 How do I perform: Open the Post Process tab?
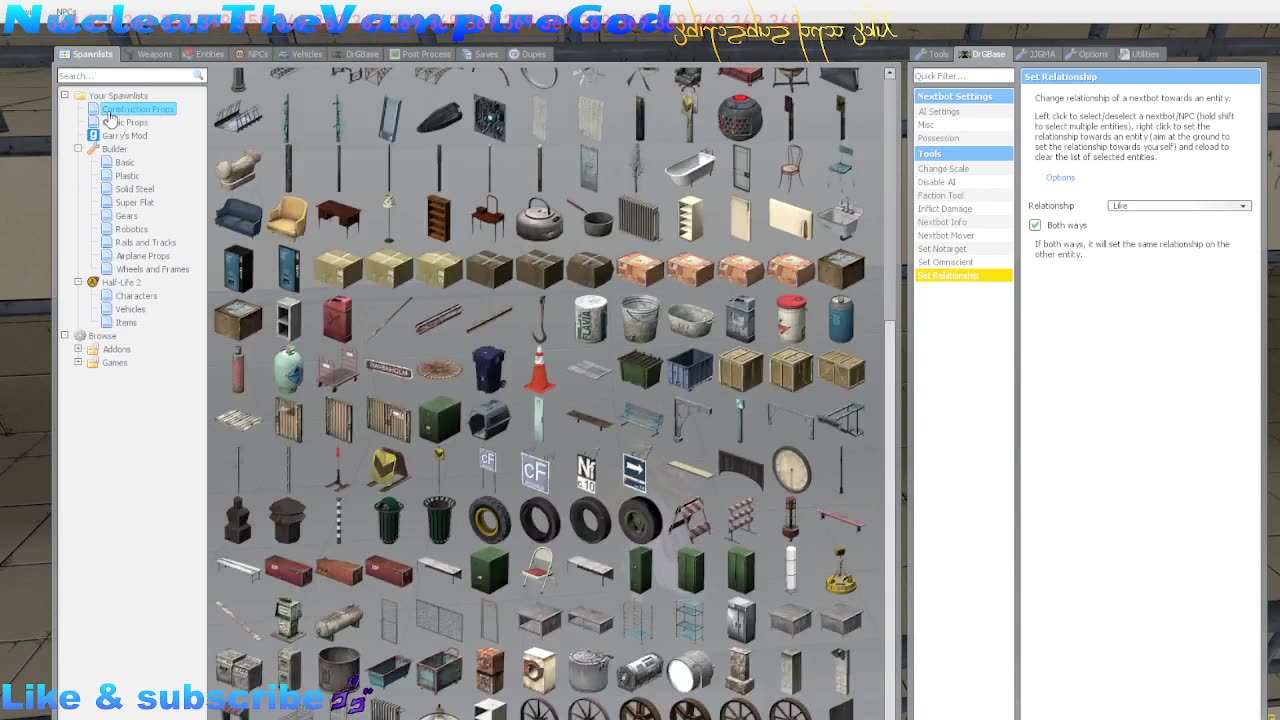421,54
